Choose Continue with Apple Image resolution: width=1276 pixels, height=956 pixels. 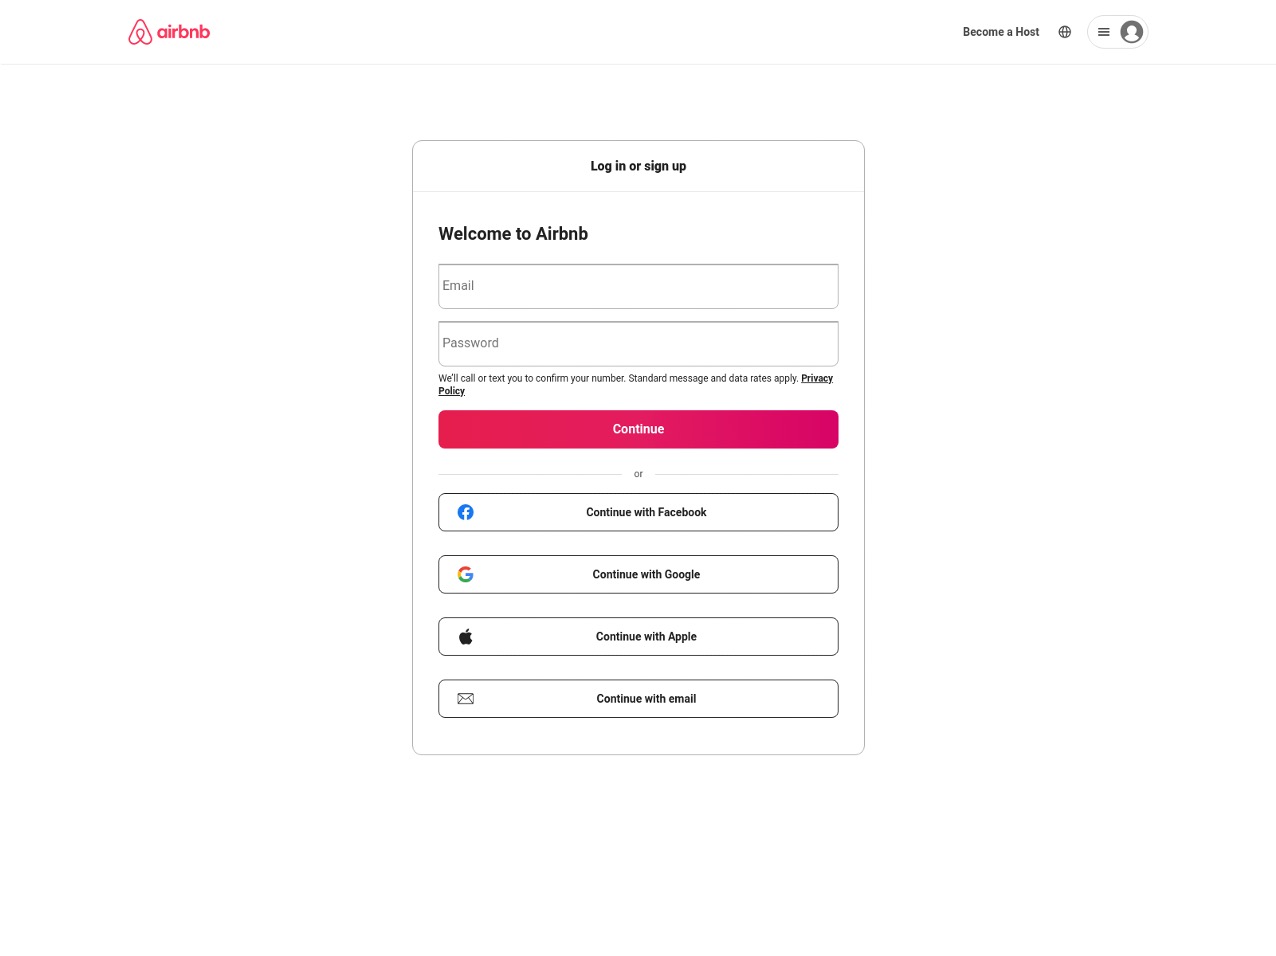tap(646, 637)
